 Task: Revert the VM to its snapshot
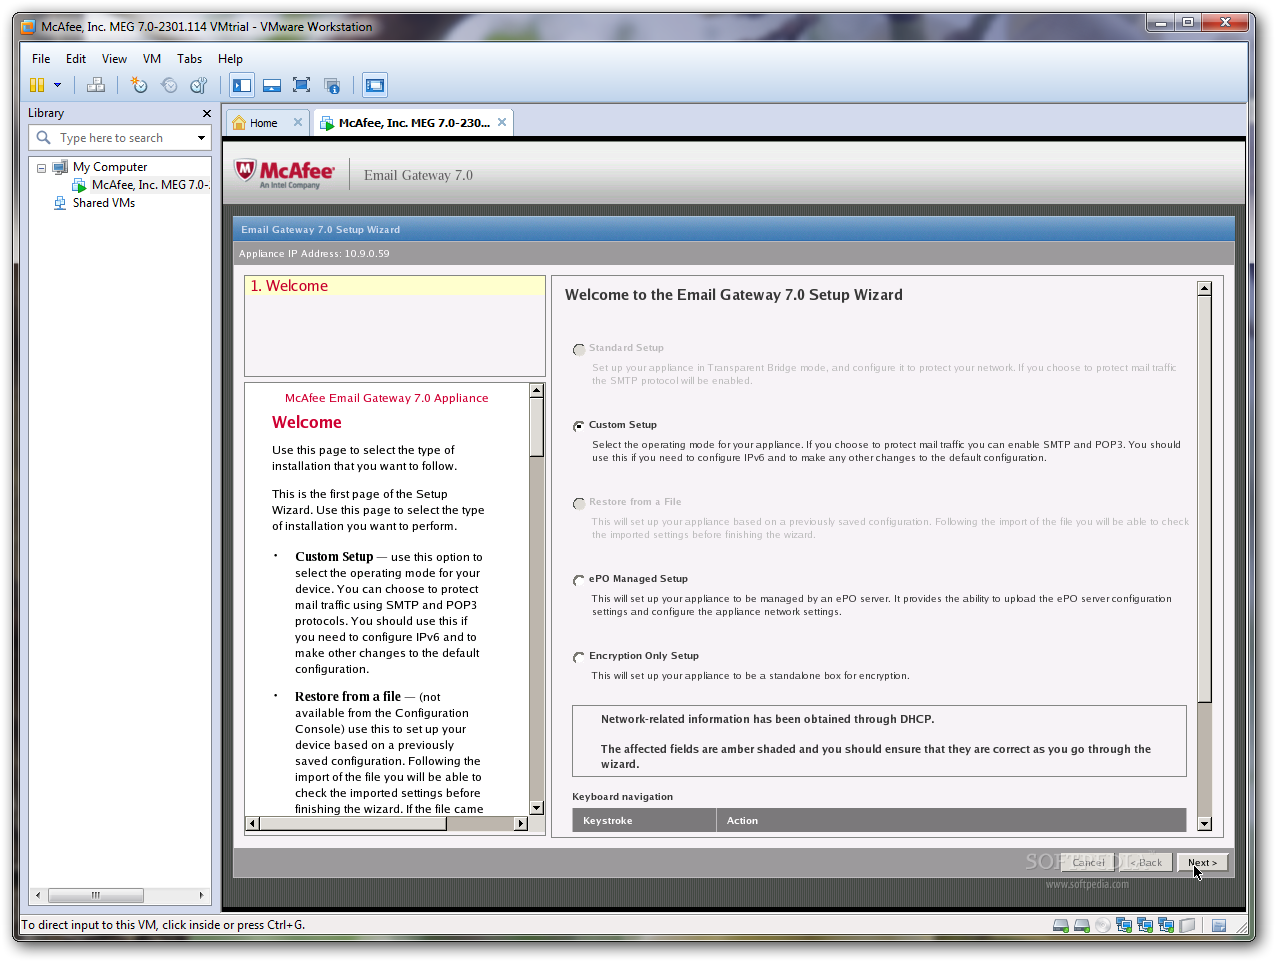pyautogui.click(x=169, y=85)
